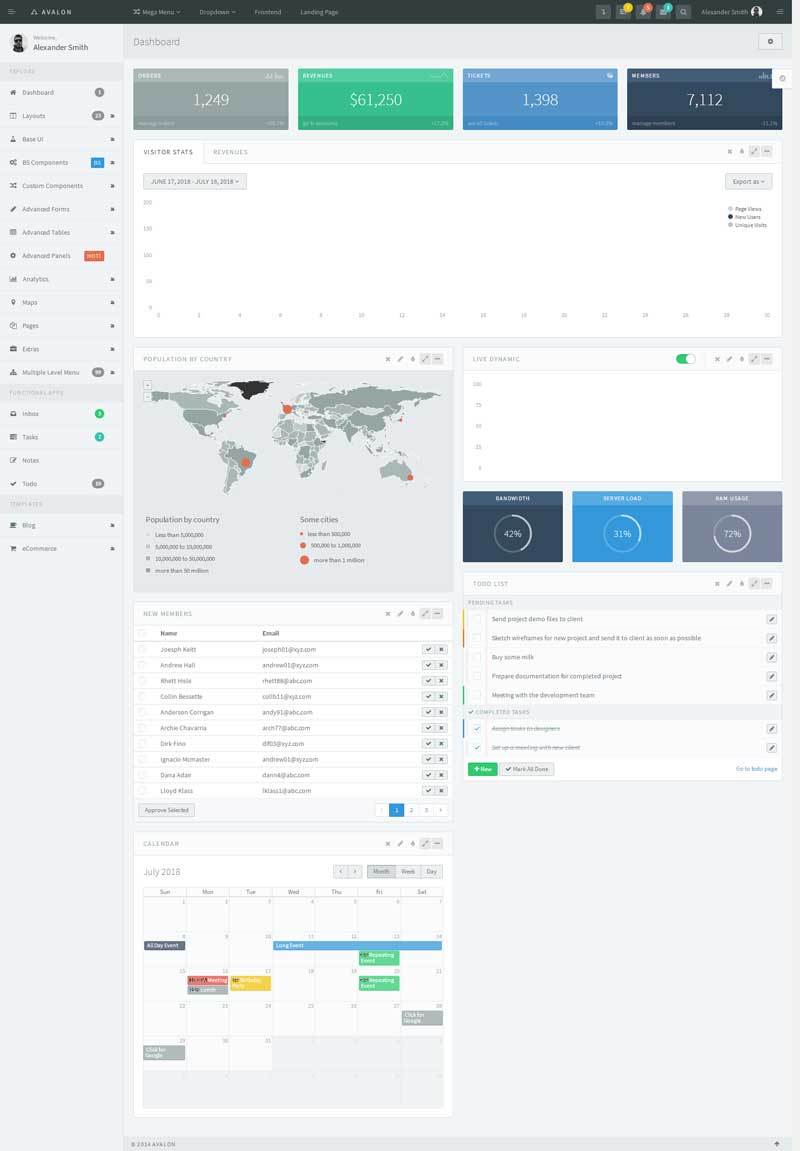This screenshot has width=800, height=1151.
Task: Switch to the Revenues tab
Action: click(230, 152)
